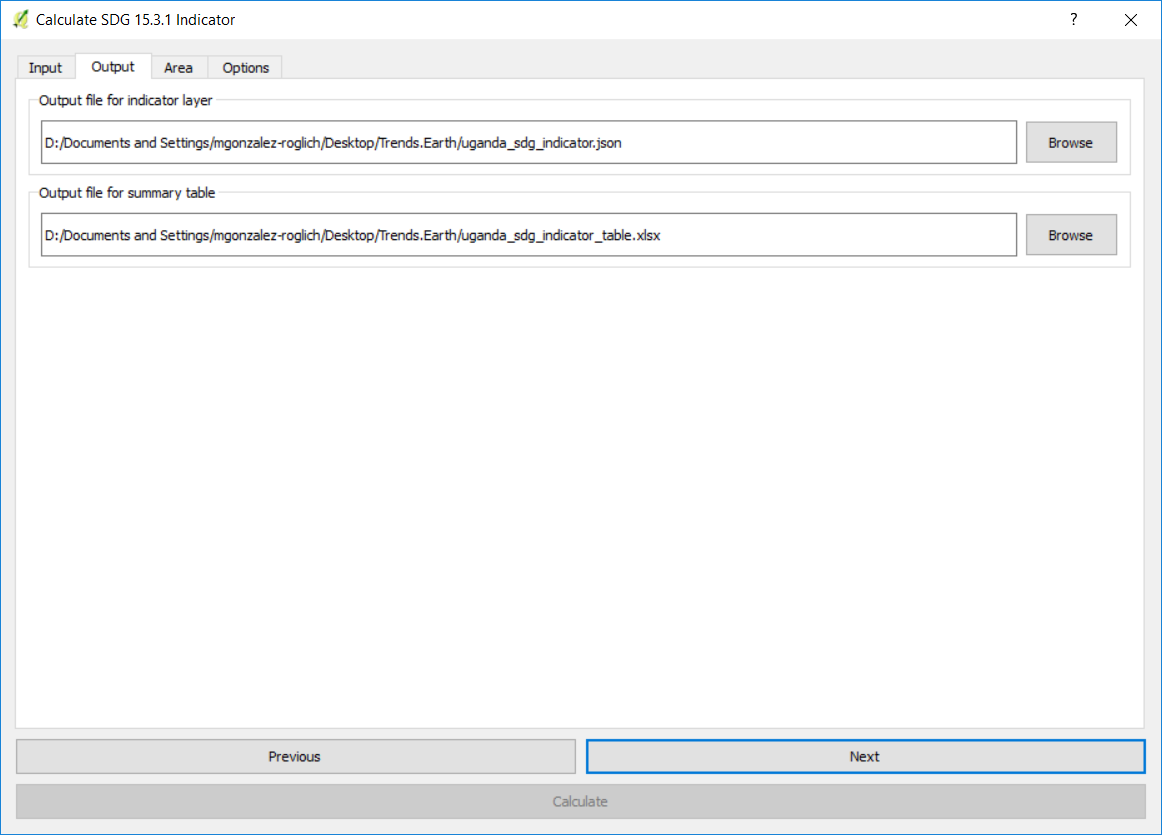
Task: Switch to the Input tab
Action: pyautogui.click(x=45, y=68)
